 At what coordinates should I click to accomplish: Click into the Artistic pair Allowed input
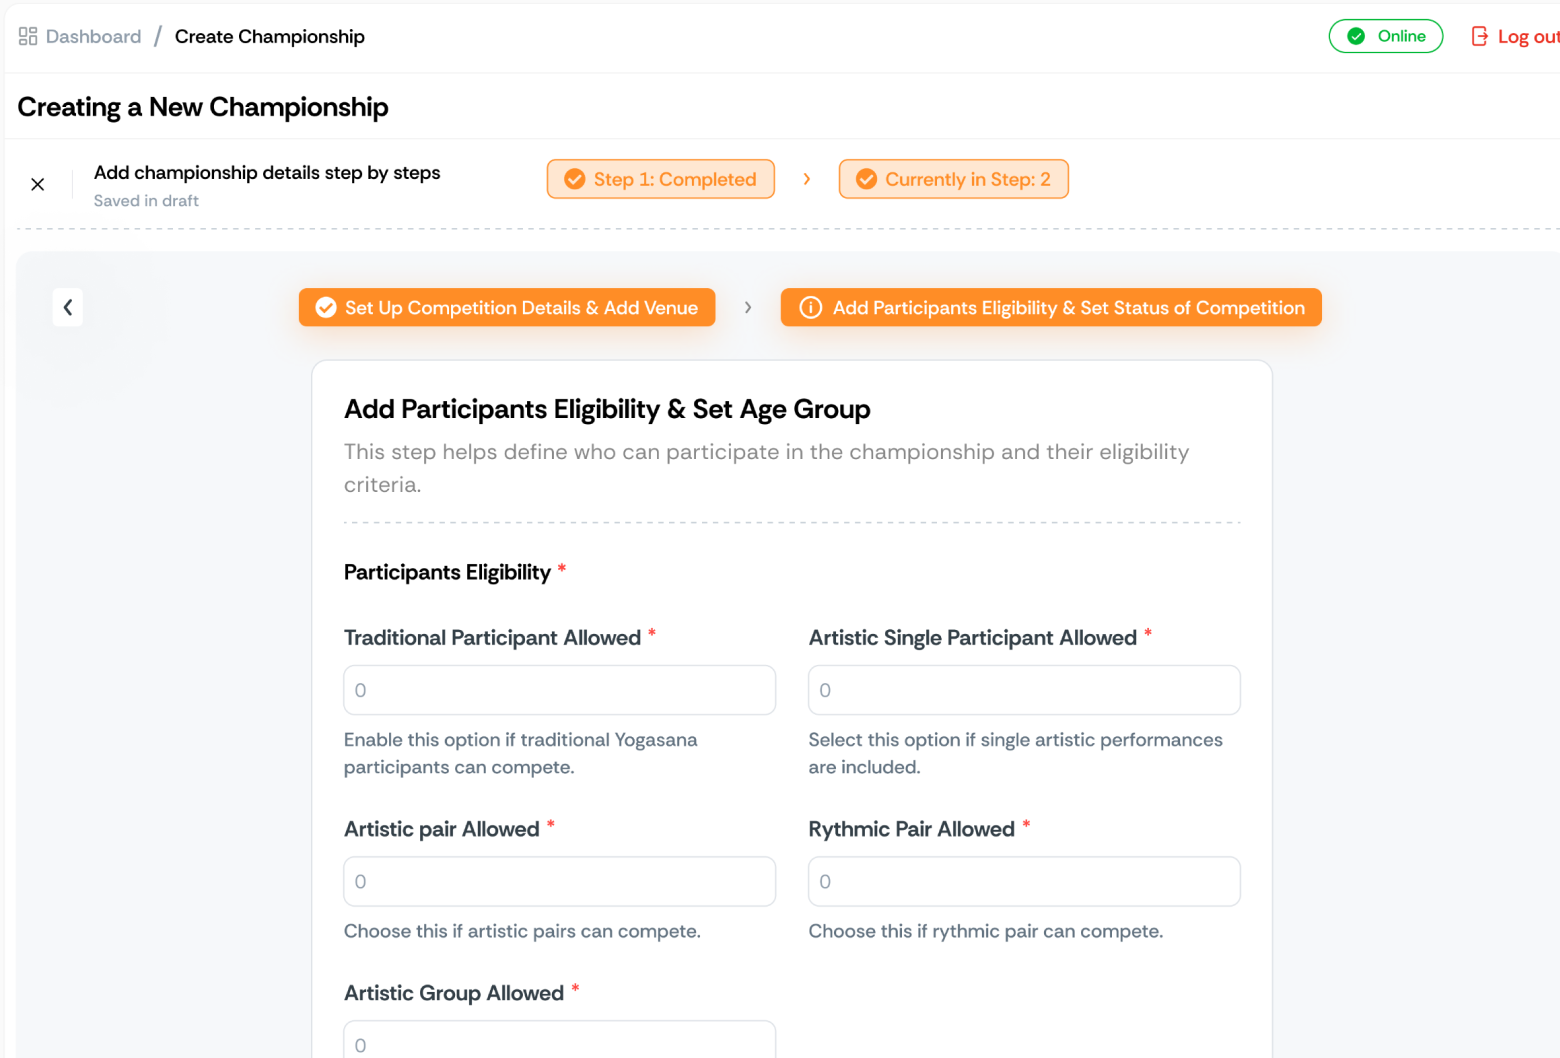click(x=559, y=881)
